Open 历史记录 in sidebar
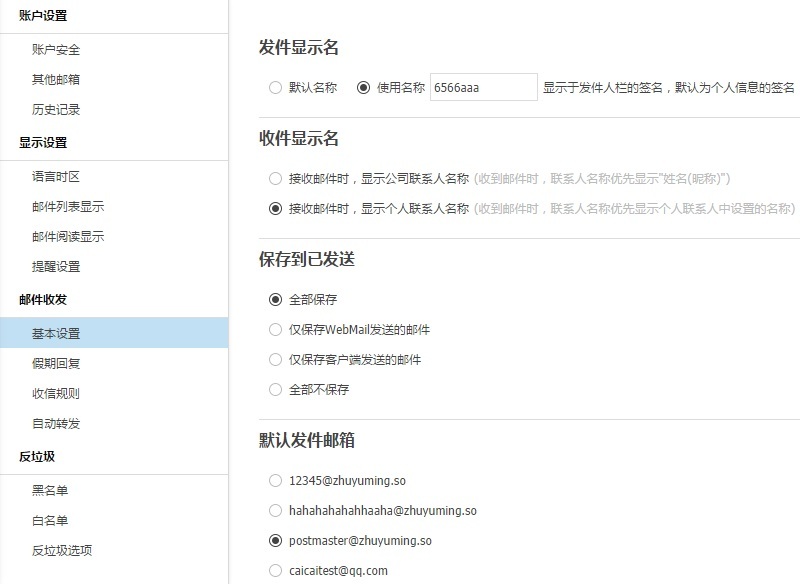The height and width of the screenshot is (584, 800). (56, 110)
